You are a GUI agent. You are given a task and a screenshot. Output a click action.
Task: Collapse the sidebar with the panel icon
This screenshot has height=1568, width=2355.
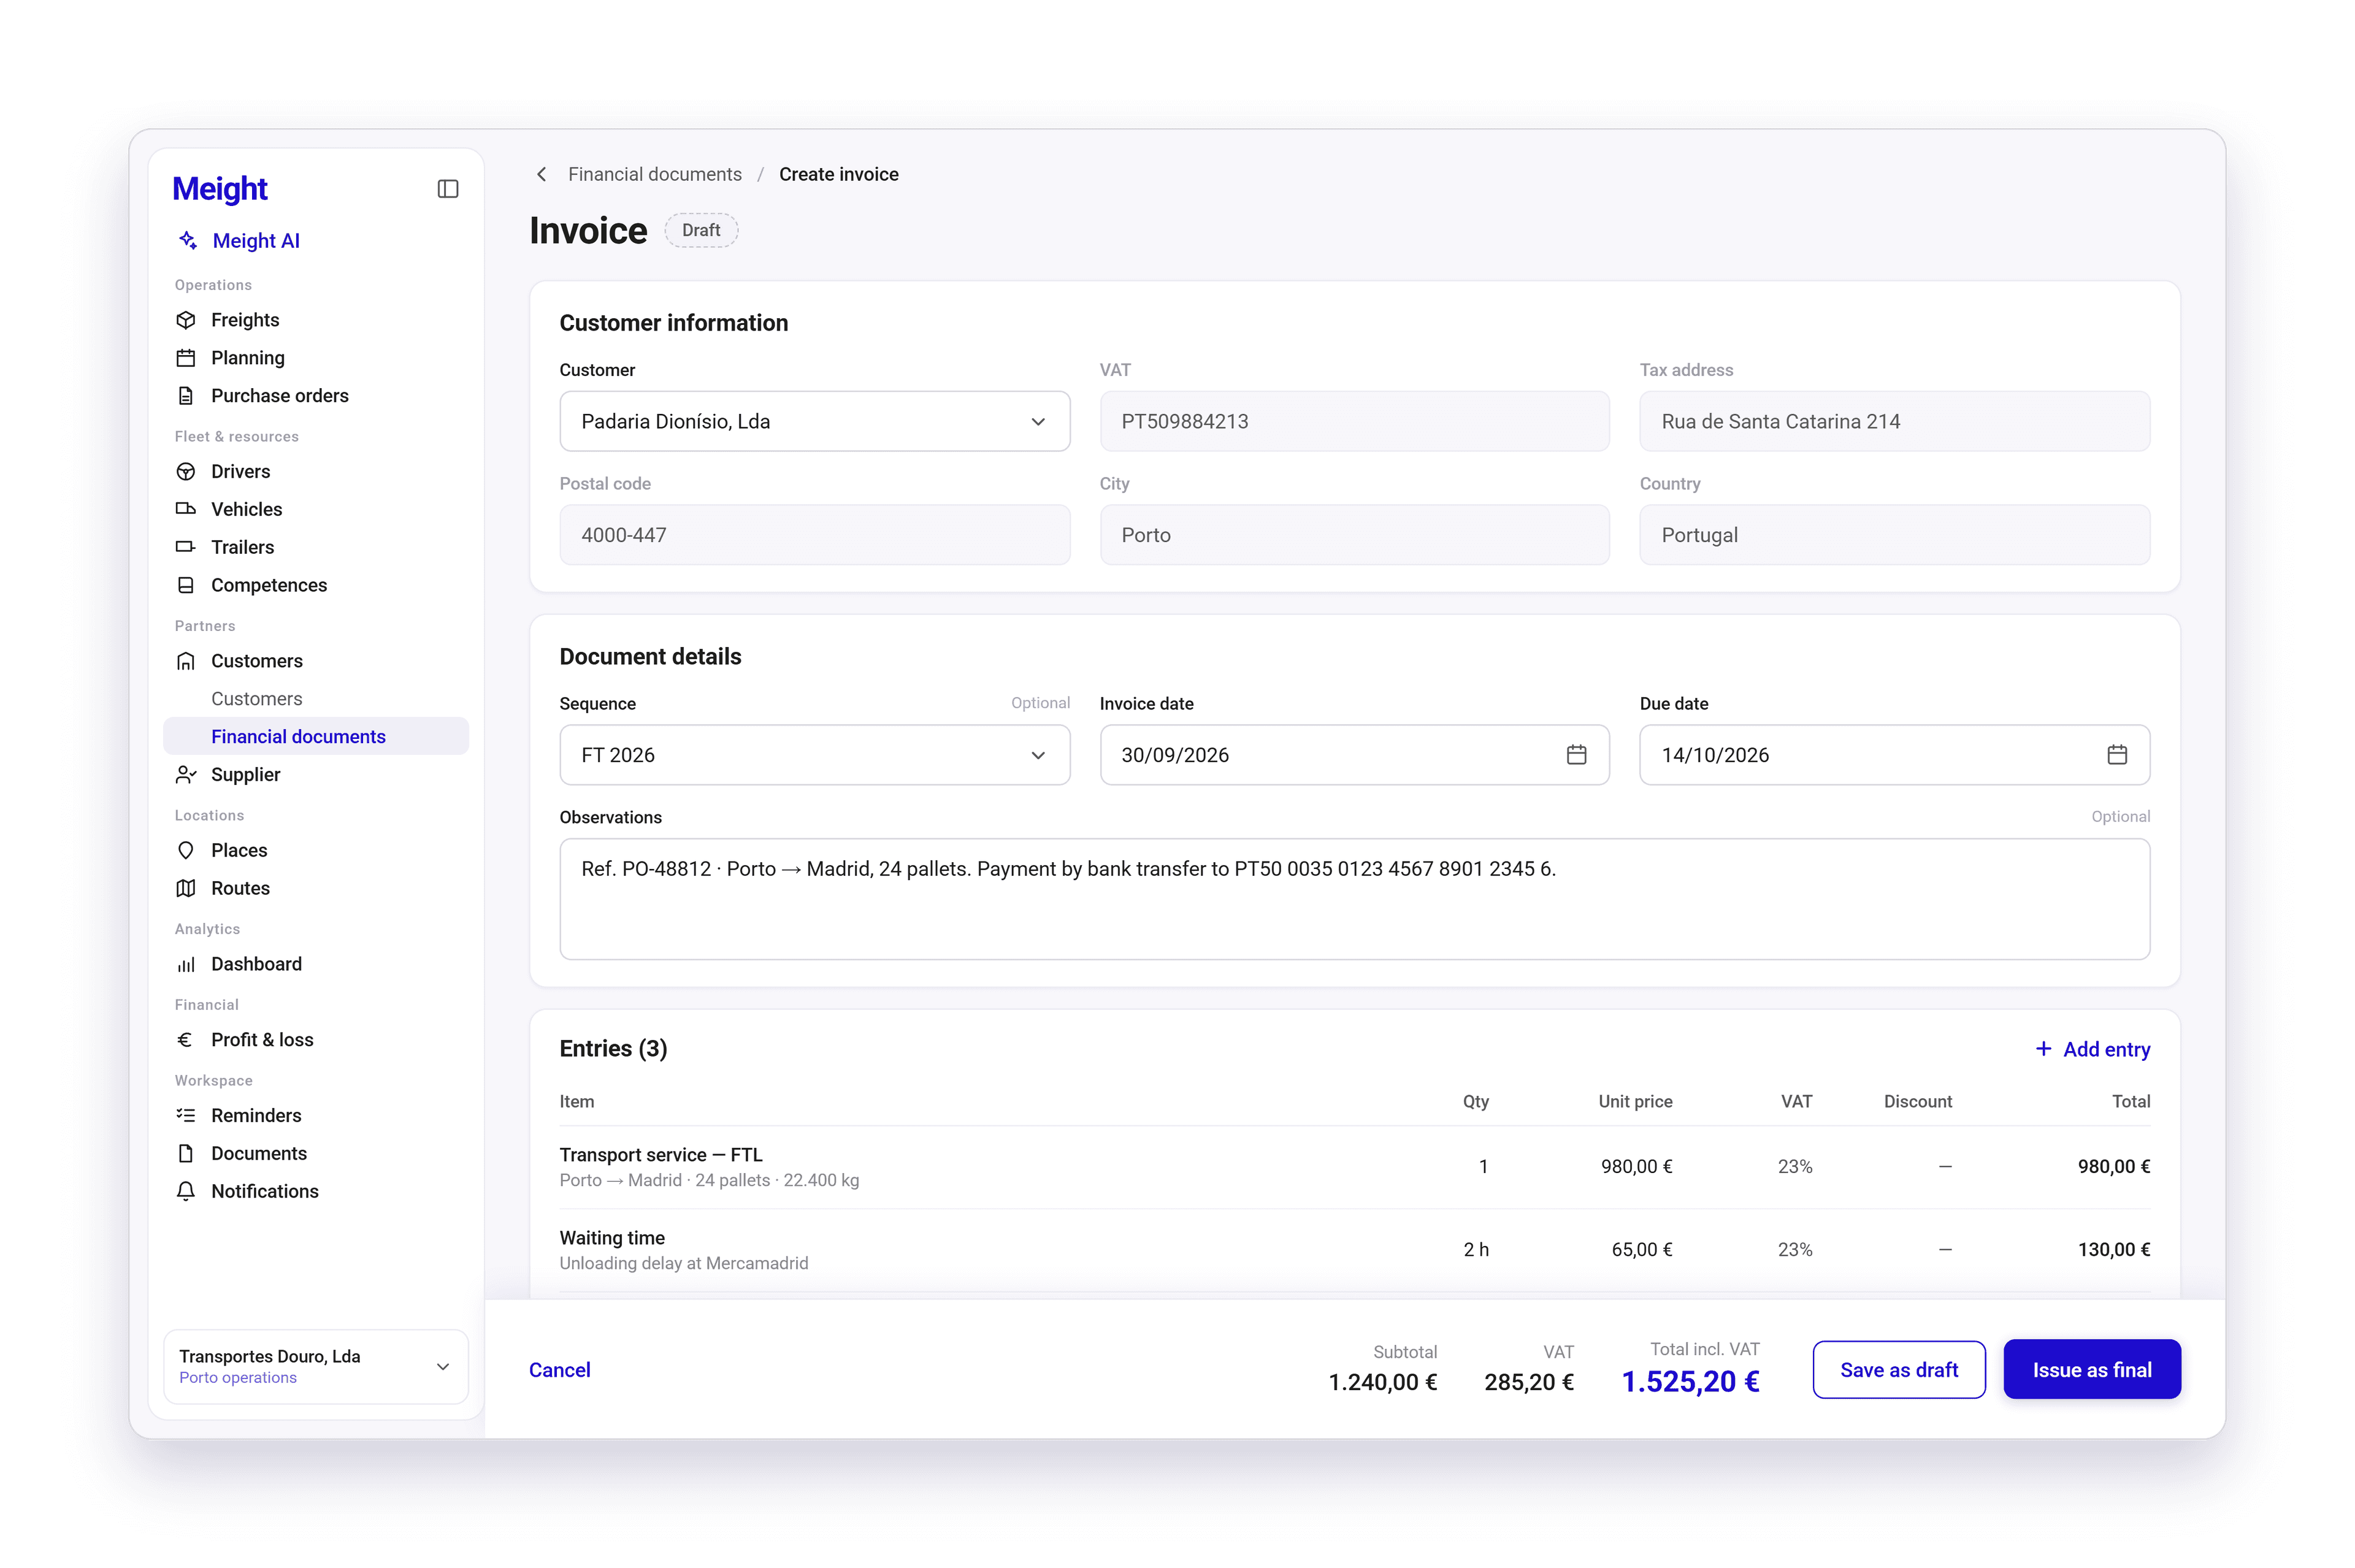coord(448,189)
